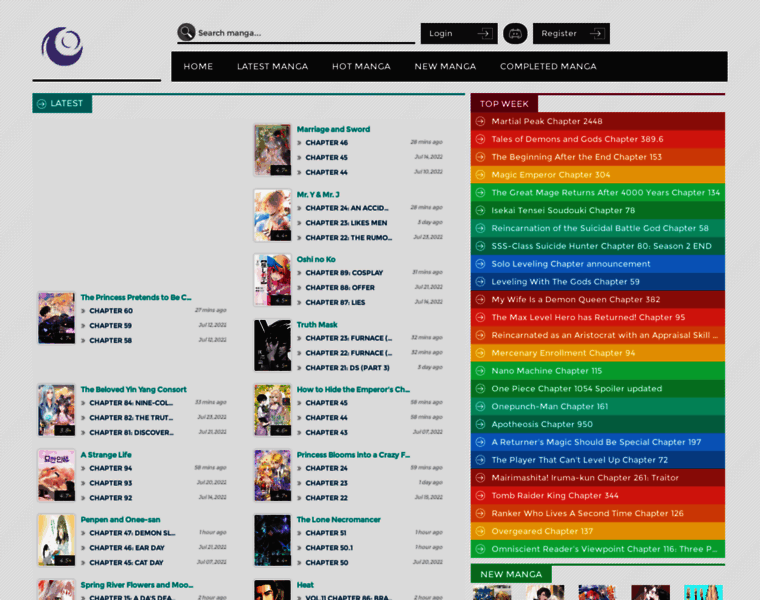Open Mr. Y & Mr. J title link
The width and height of the screenshot is (760, 600).
[x=318, y=194]
